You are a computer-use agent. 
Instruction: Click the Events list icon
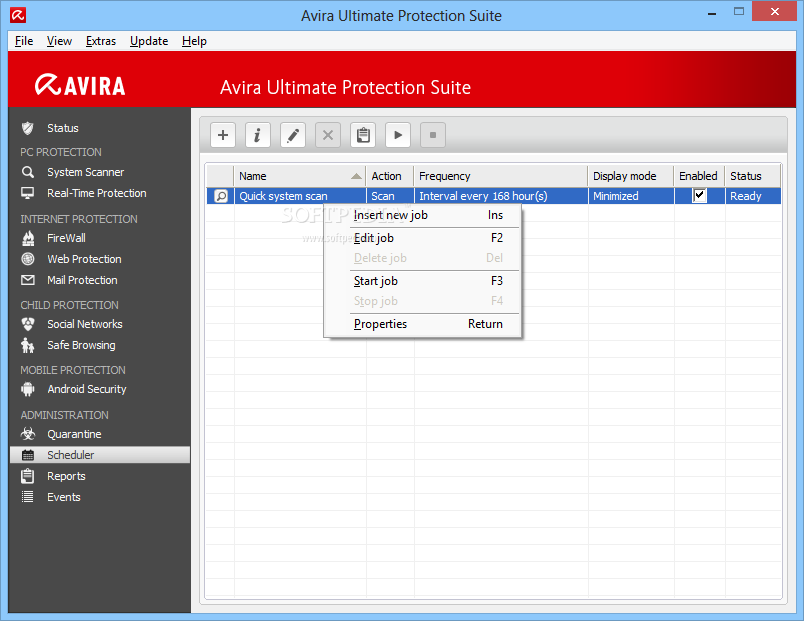(28, 497)
